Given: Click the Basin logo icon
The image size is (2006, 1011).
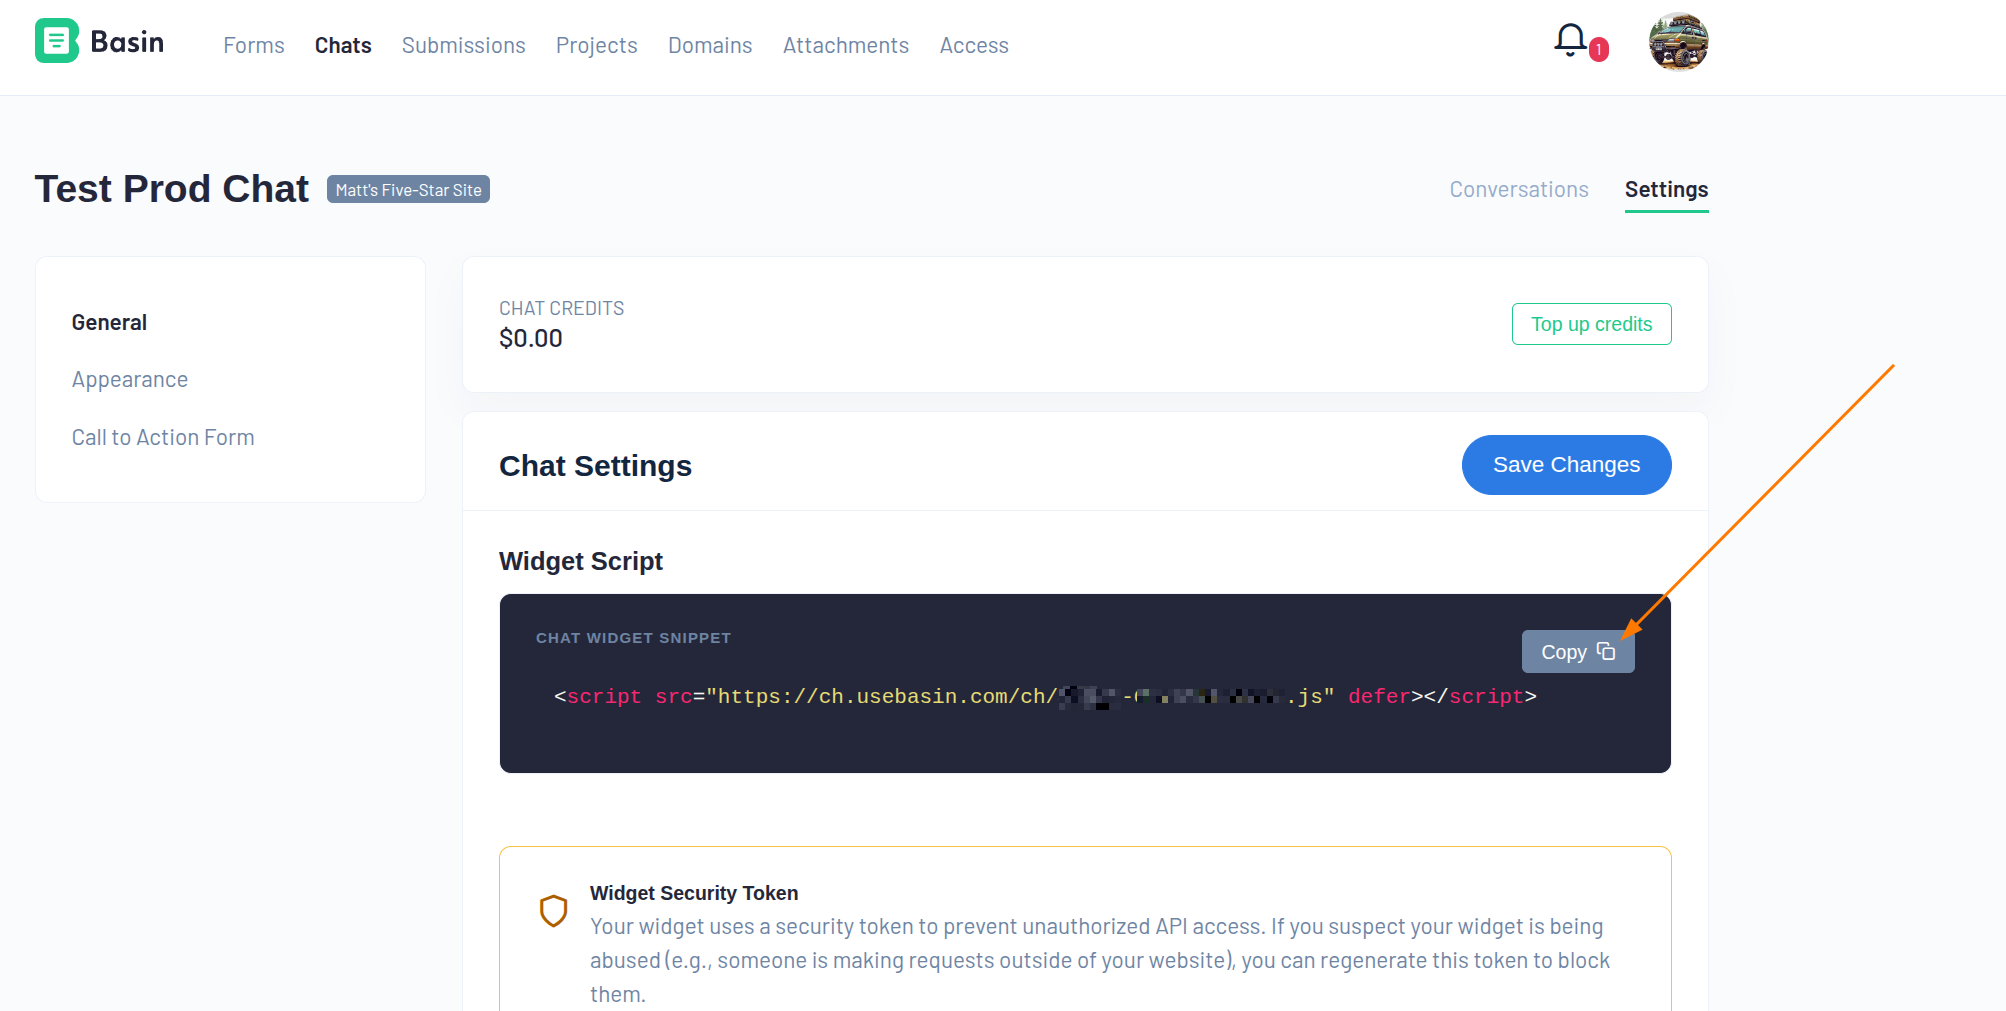Looking at the screenshot, I should click(x=57, y=41).
